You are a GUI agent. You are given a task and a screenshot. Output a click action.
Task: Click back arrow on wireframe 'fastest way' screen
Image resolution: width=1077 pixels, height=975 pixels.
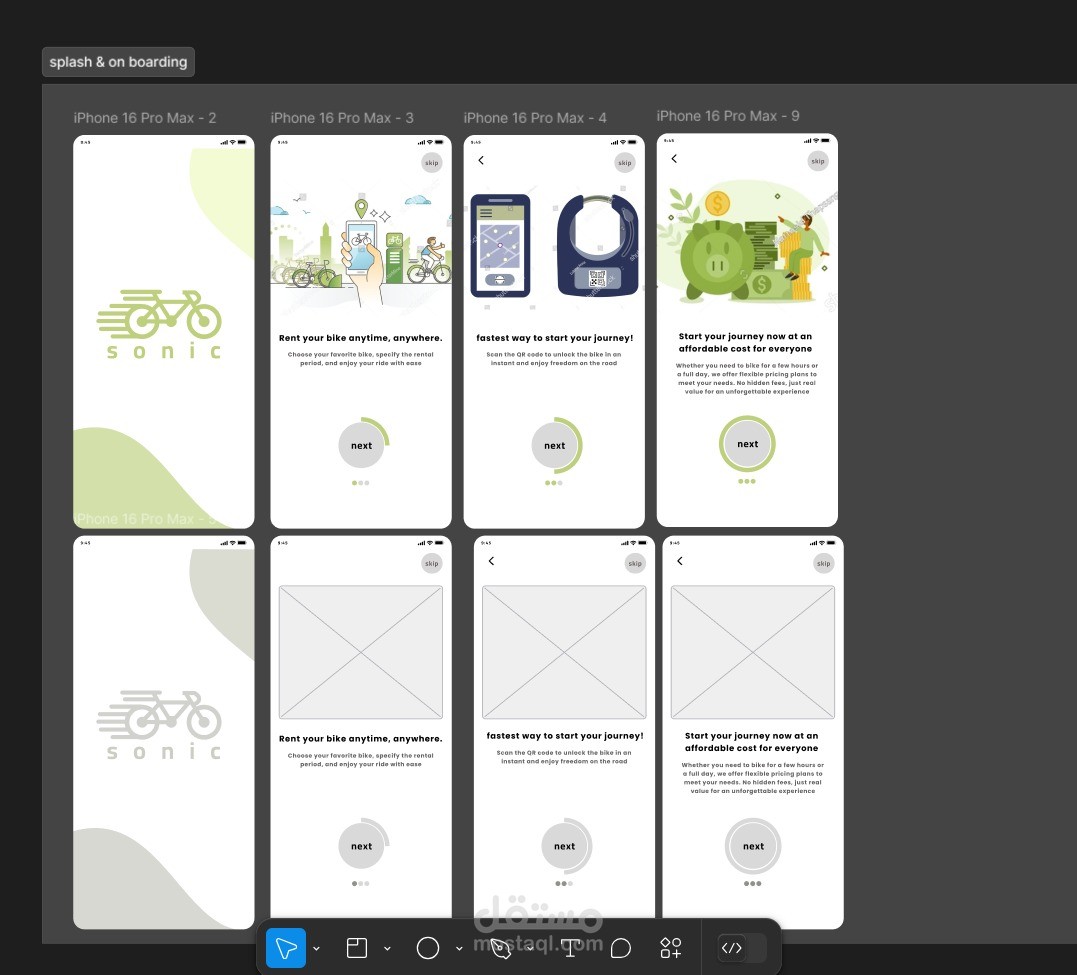(491, 561)
